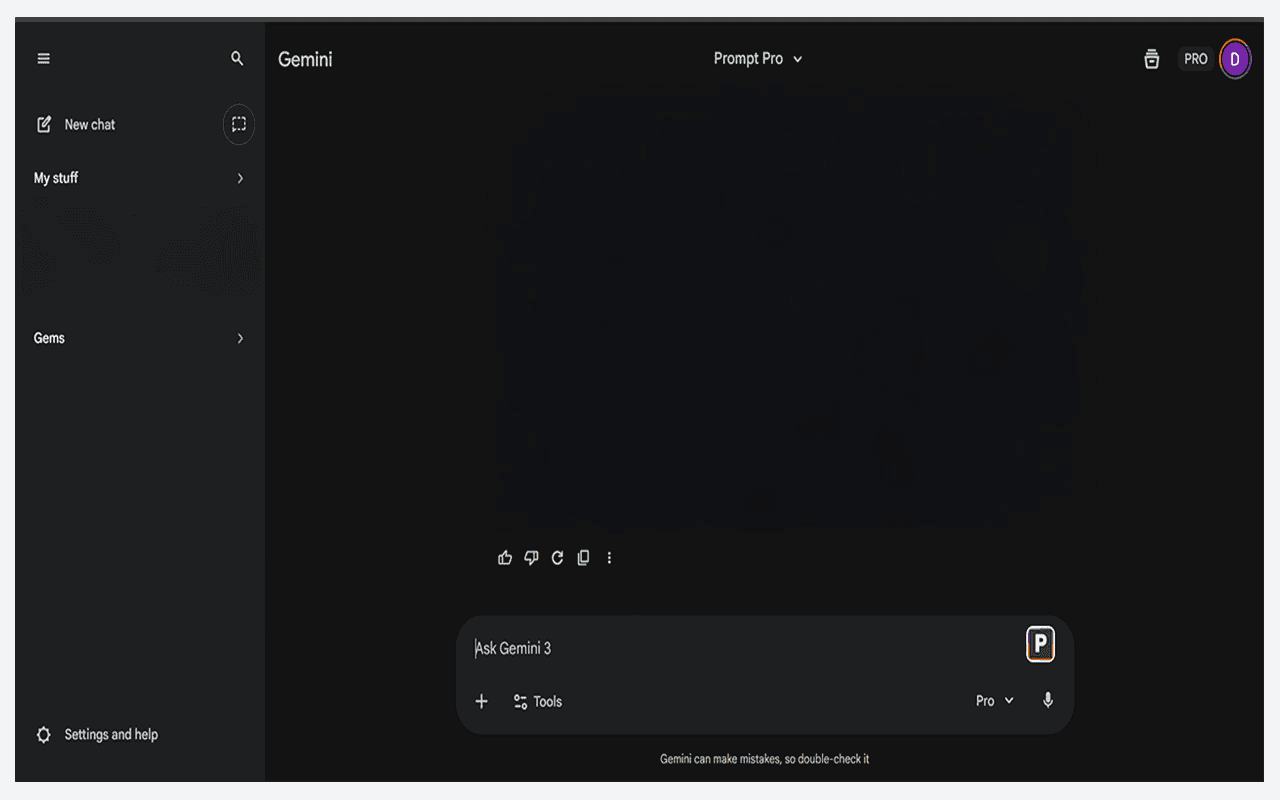Click the Gems label

(x=49, y=338)
